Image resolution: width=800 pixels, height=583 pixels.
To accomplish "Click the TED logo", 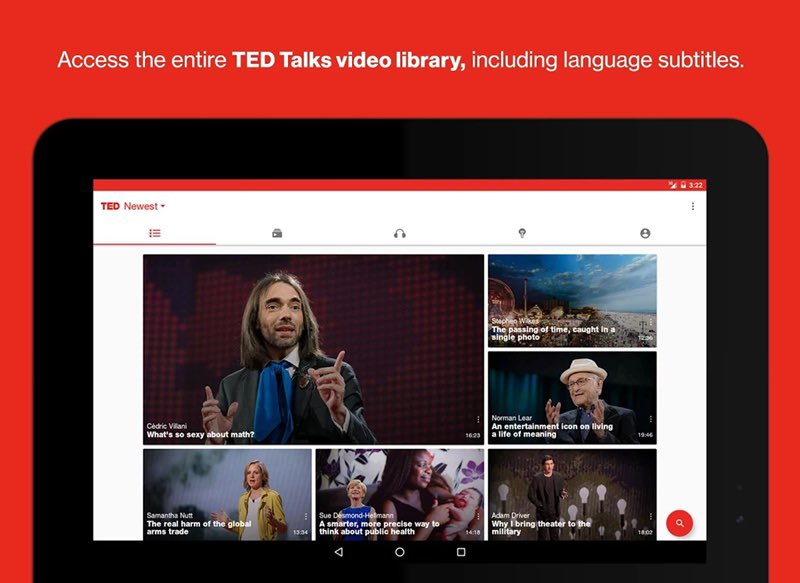I will [110, 206].
